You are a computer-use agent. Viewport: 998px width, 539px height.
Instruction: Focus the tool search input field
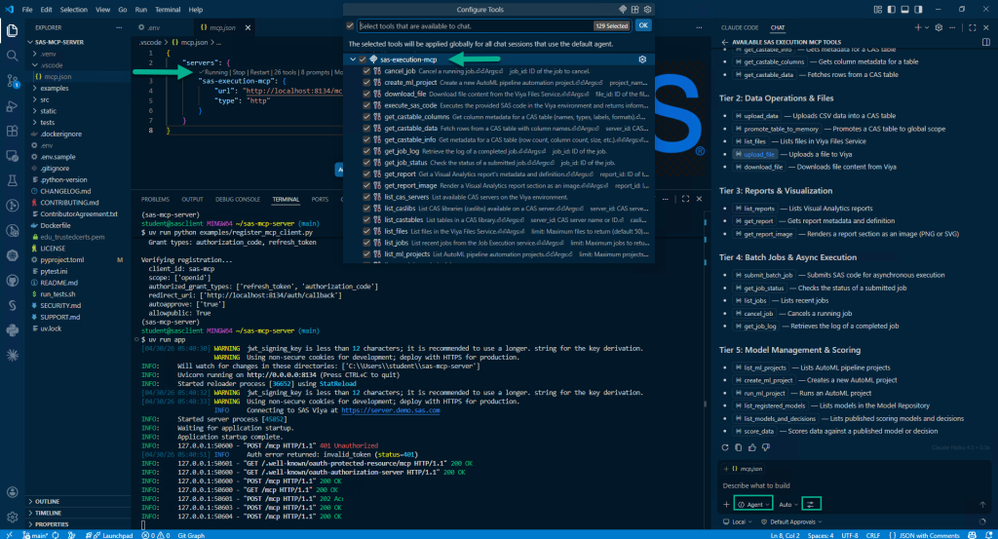point(474,26)
